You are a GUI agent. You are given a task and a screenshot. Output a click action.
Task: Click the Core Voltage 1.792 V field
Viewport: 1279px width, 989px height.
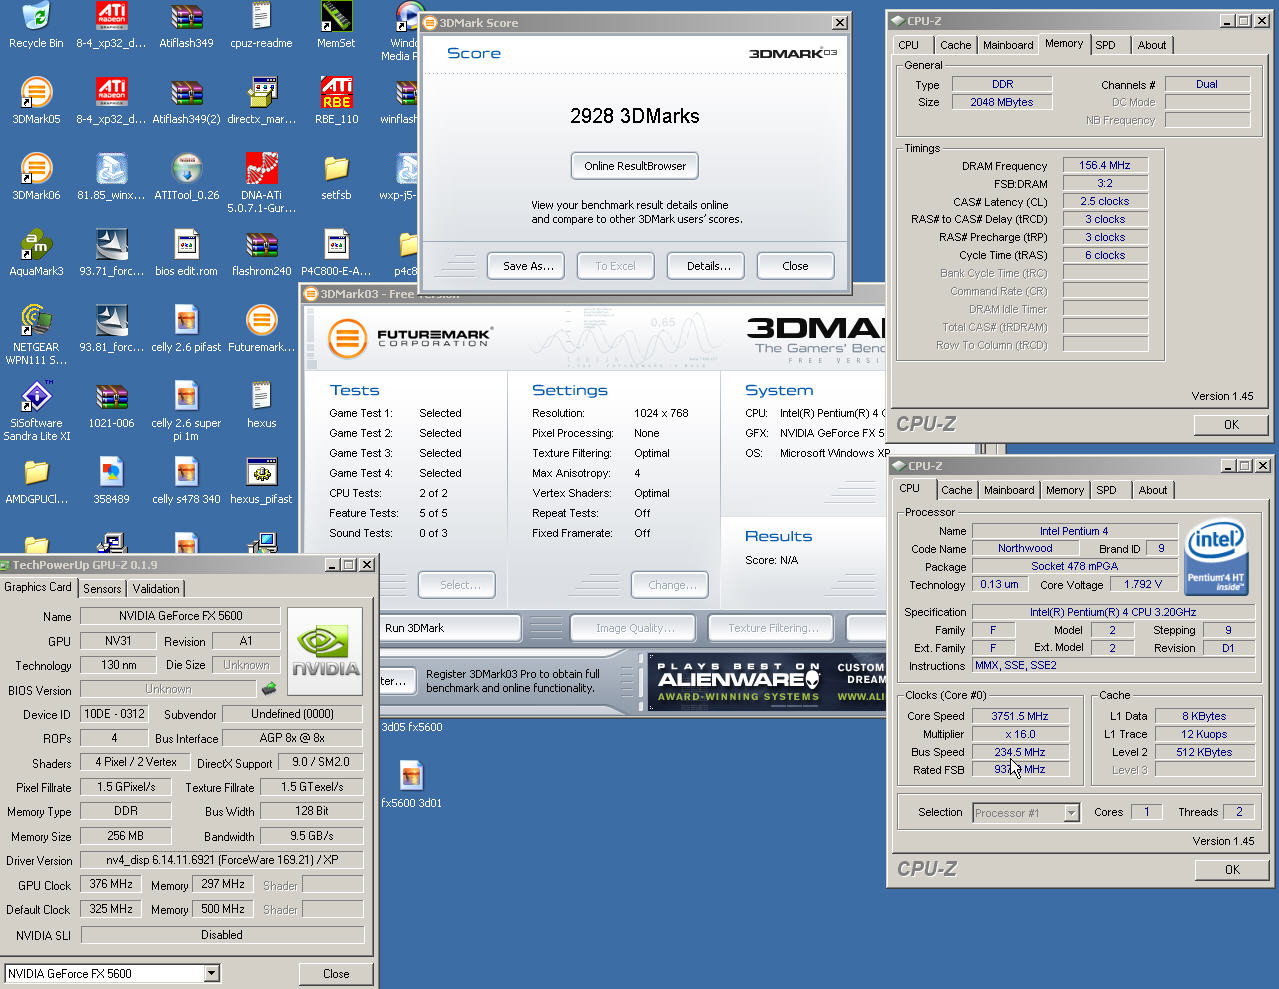pos(1143,585)
